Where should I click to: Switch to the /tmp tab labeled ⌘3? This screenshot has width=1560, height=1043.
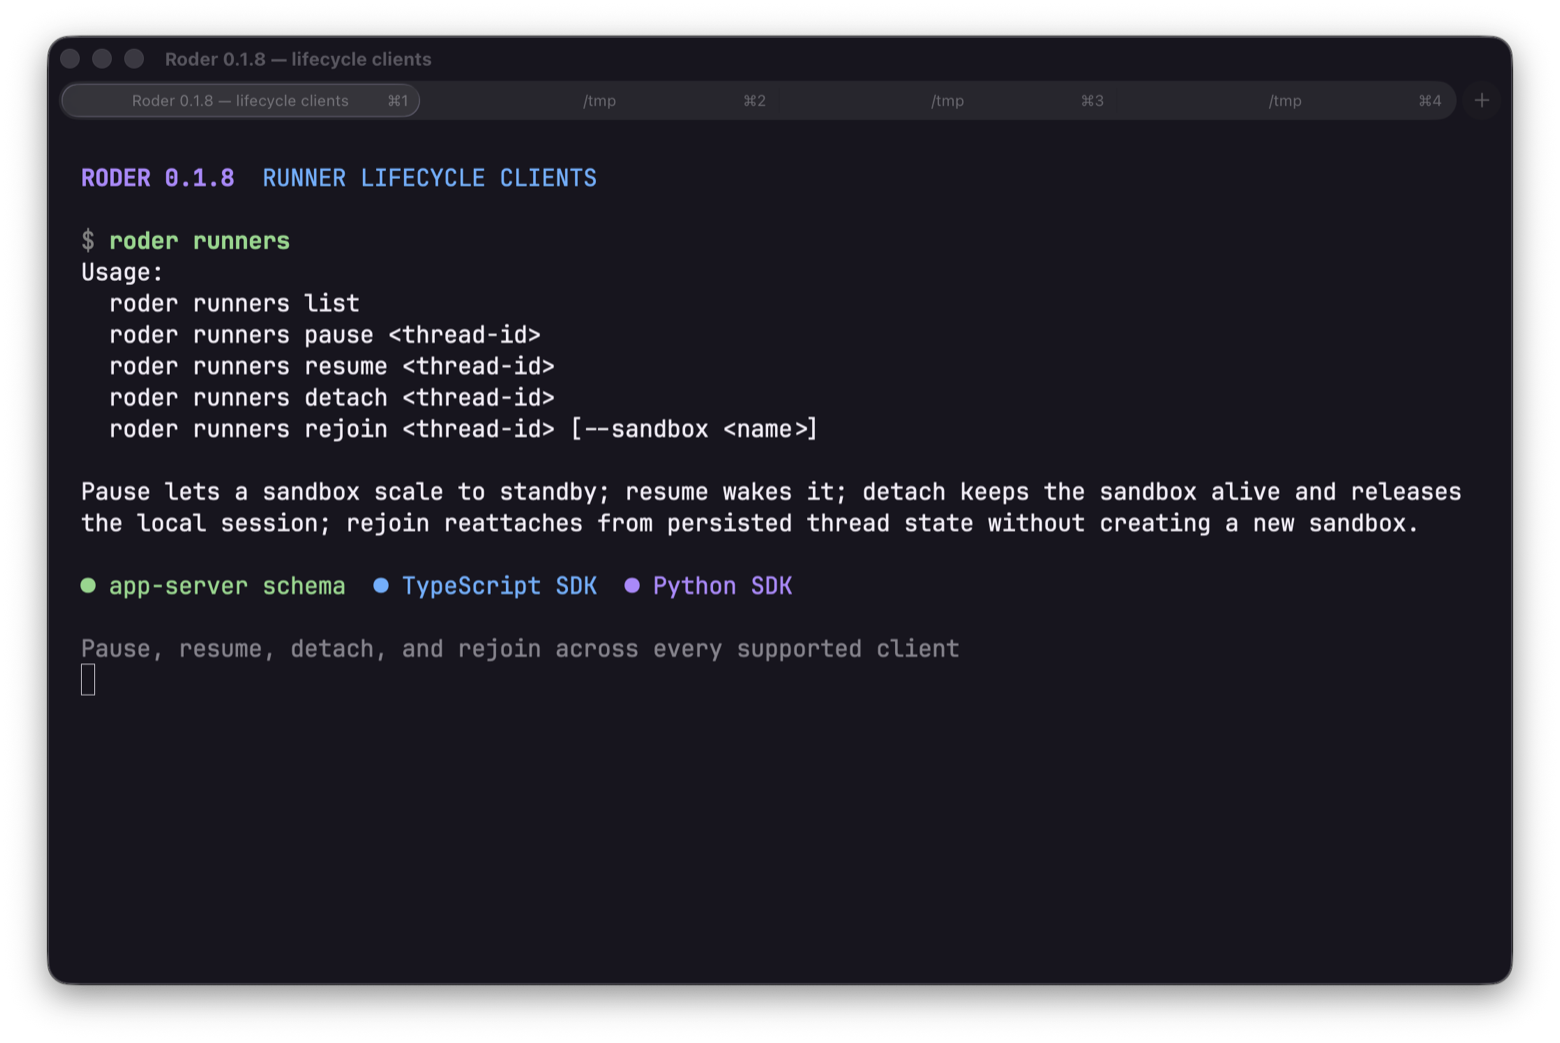(x=947, y=101)
